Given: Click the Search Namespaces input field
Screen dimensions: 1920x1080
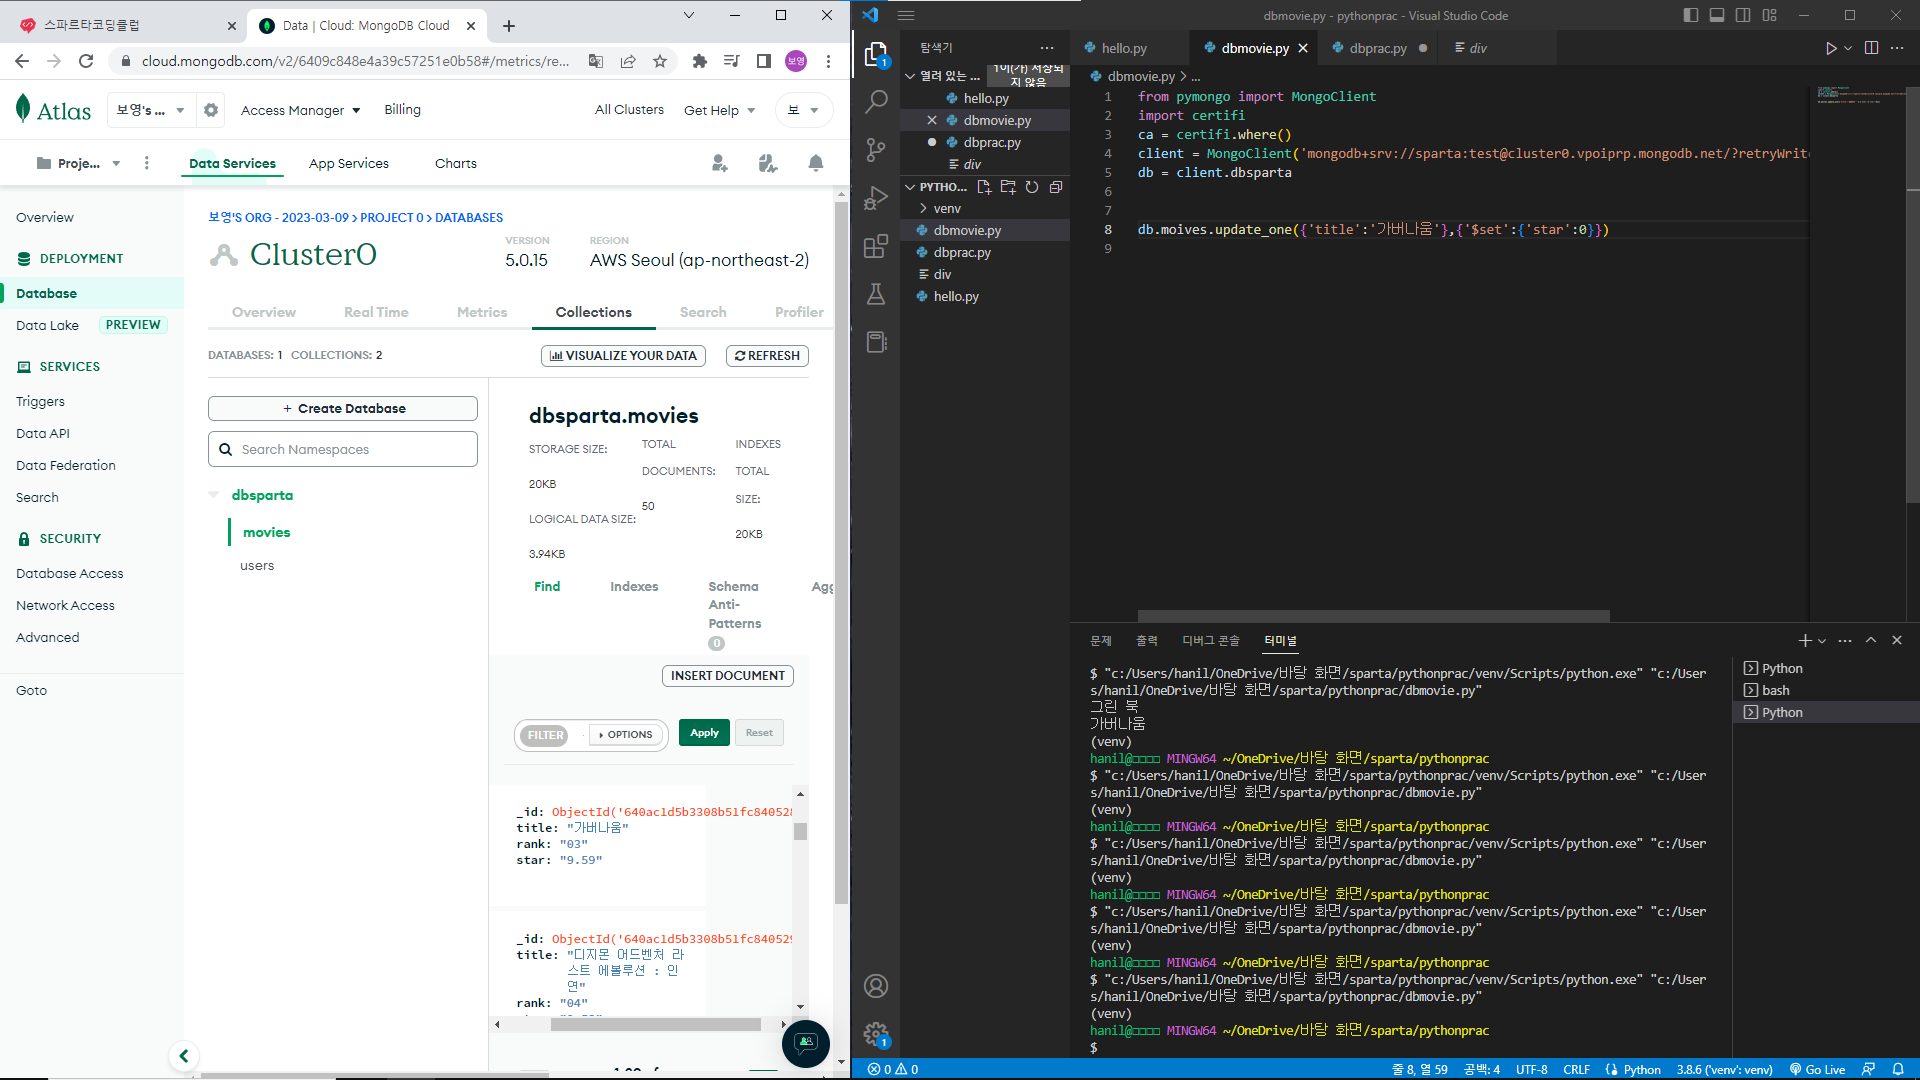Looking at the screenshot, I should tap(343, 450).
